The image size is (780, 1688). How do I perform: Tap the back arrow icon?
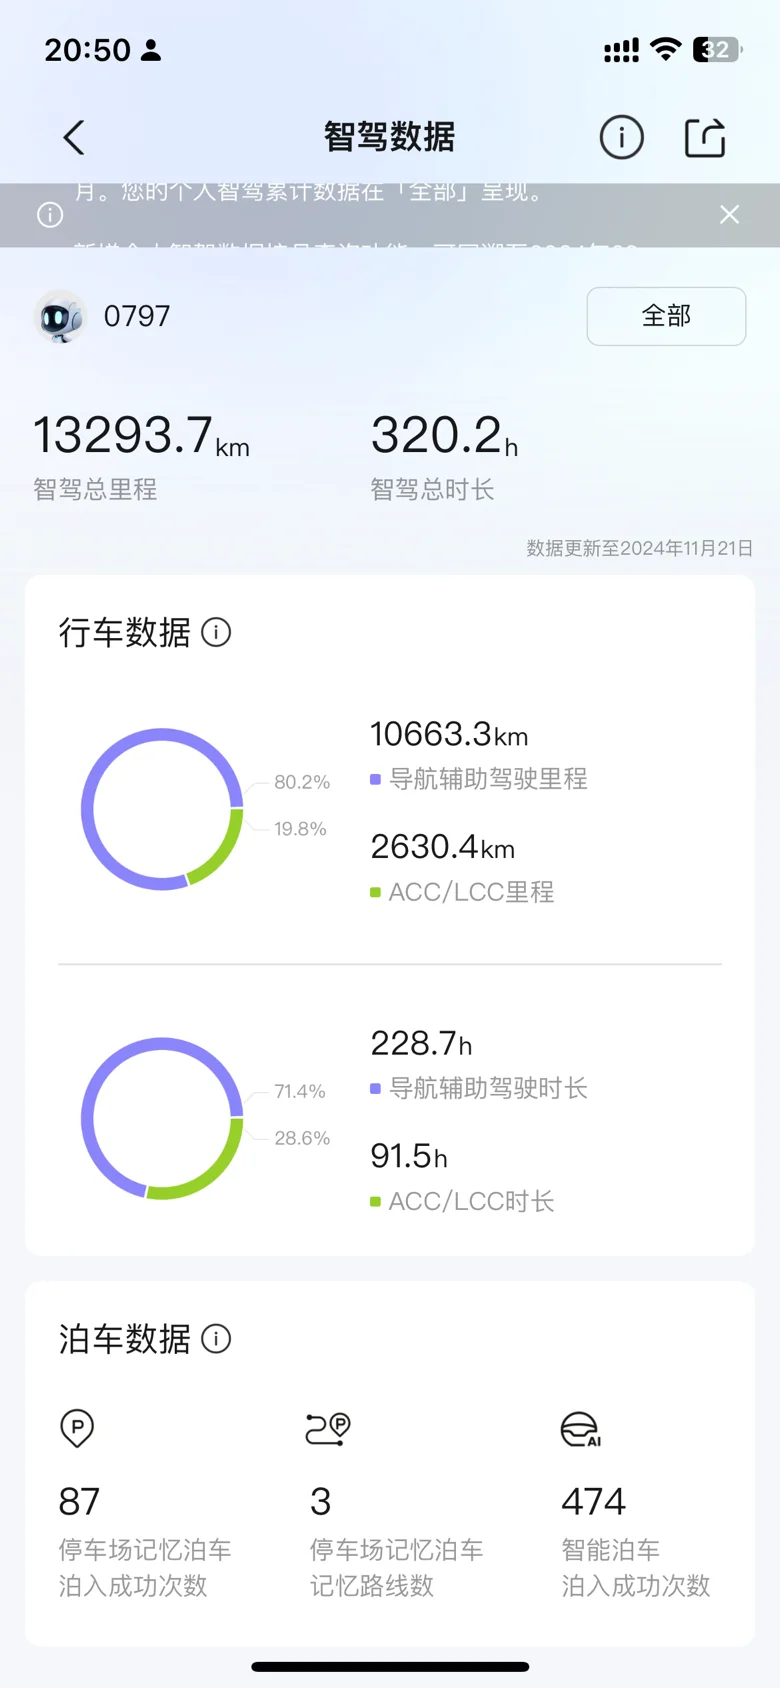[74, 138]
